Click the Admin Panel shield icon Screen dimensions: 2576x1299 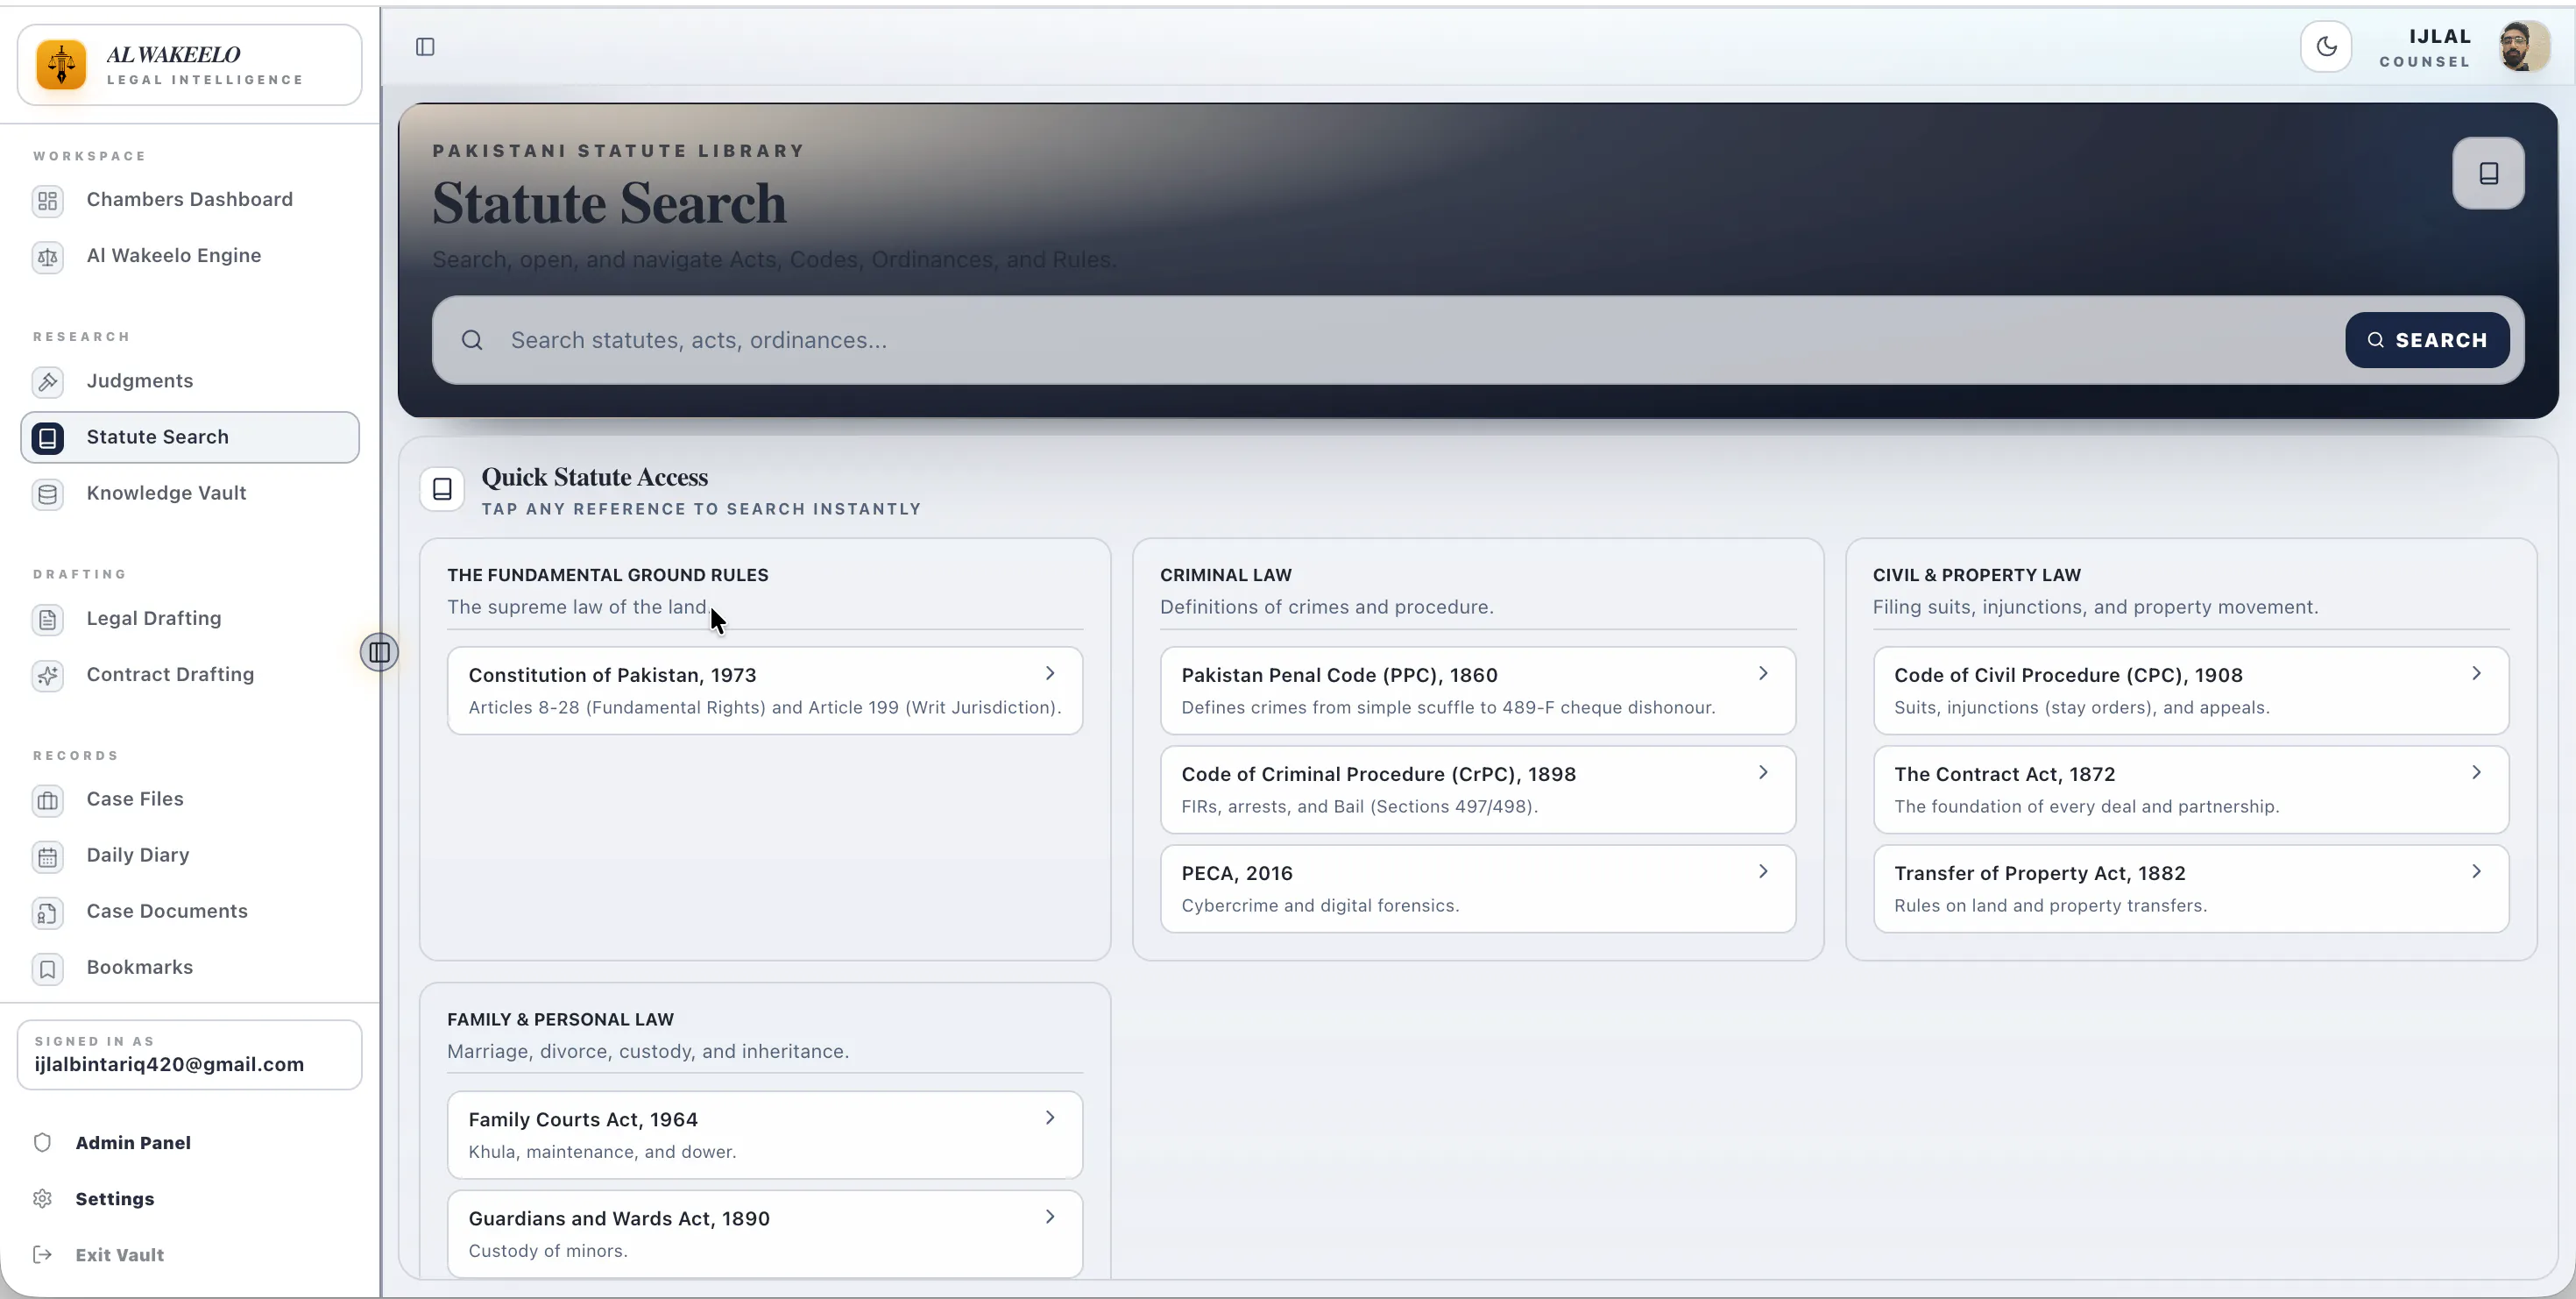click(x=42, y=1143)
